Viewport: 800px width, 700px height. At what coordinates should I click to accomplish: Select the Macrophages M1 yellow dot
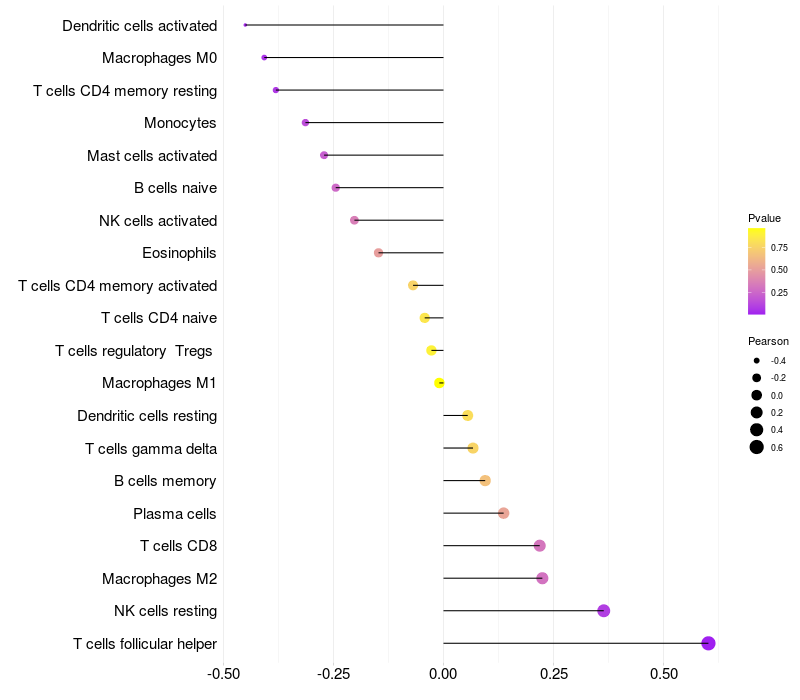tap(439, 383)
